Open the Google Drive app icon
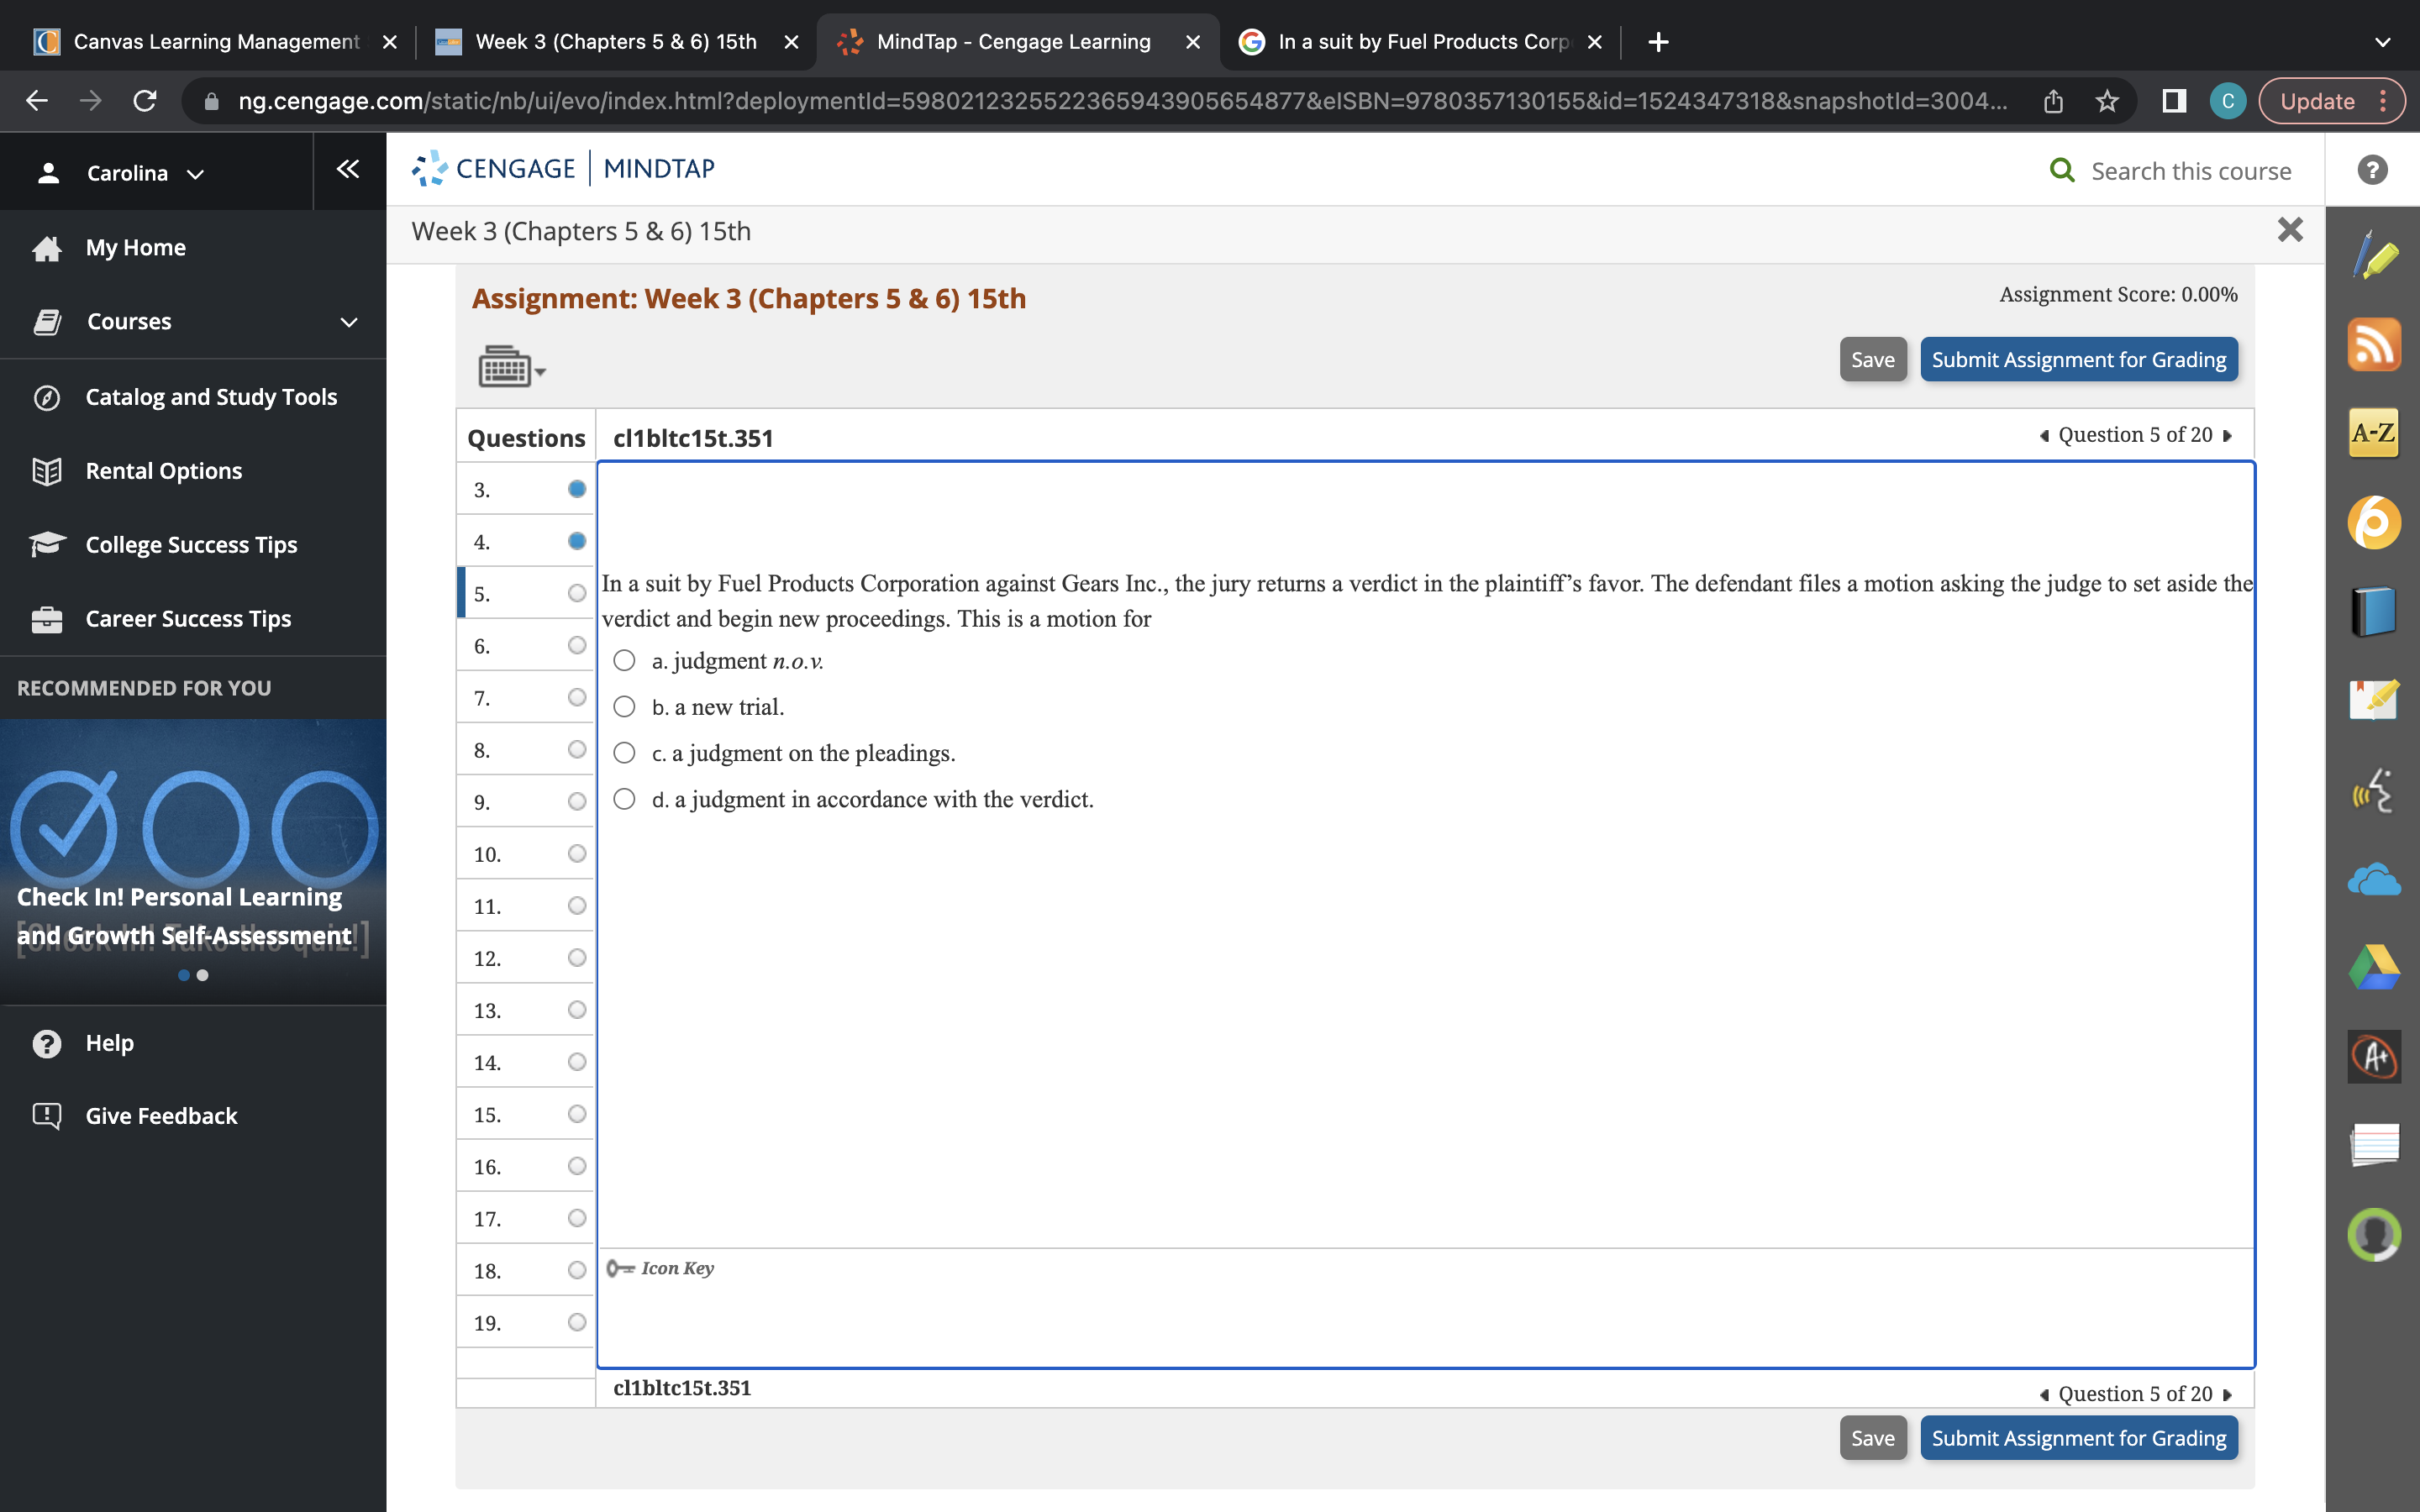 tap(2375, 965)
